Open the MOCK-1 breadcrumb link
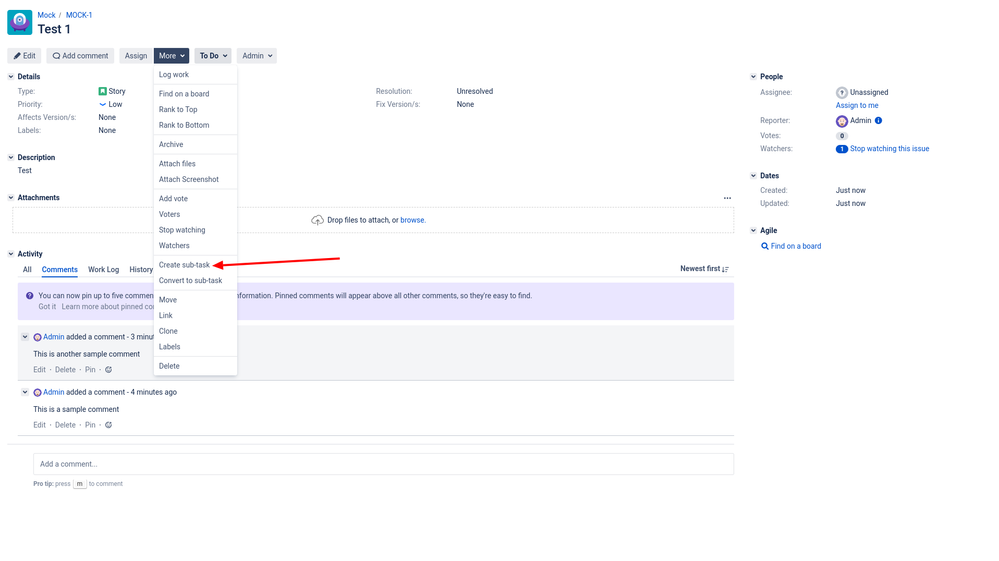The width and height of the screenshot is (999, 561). [x=79, y=15]
